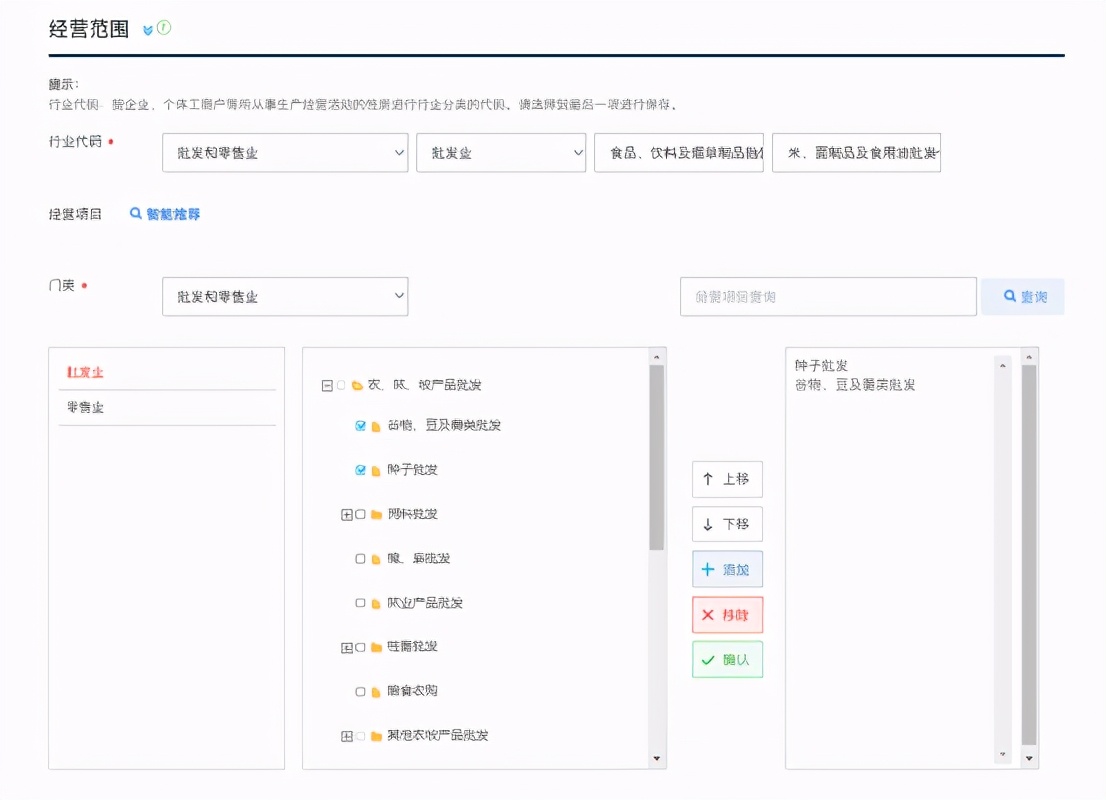Click the 棉、麻批发 tree row label
1106x800 pixels.
(418, 559)
